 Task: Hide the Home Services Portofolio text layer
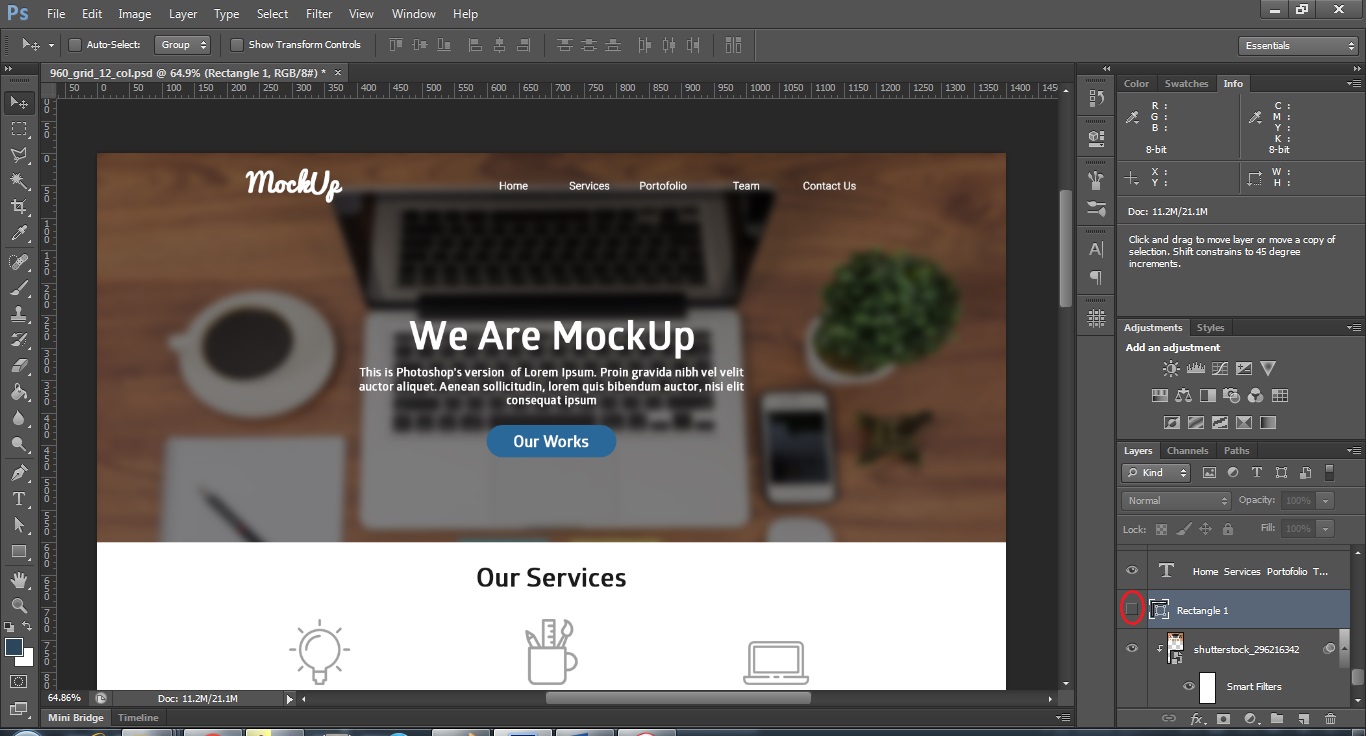(1132, 570)
